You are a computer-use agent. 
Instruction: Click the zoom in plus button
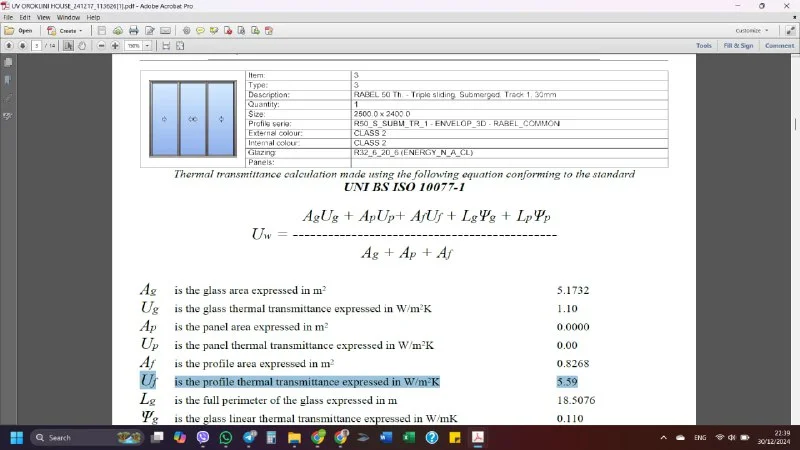point(115,46)
